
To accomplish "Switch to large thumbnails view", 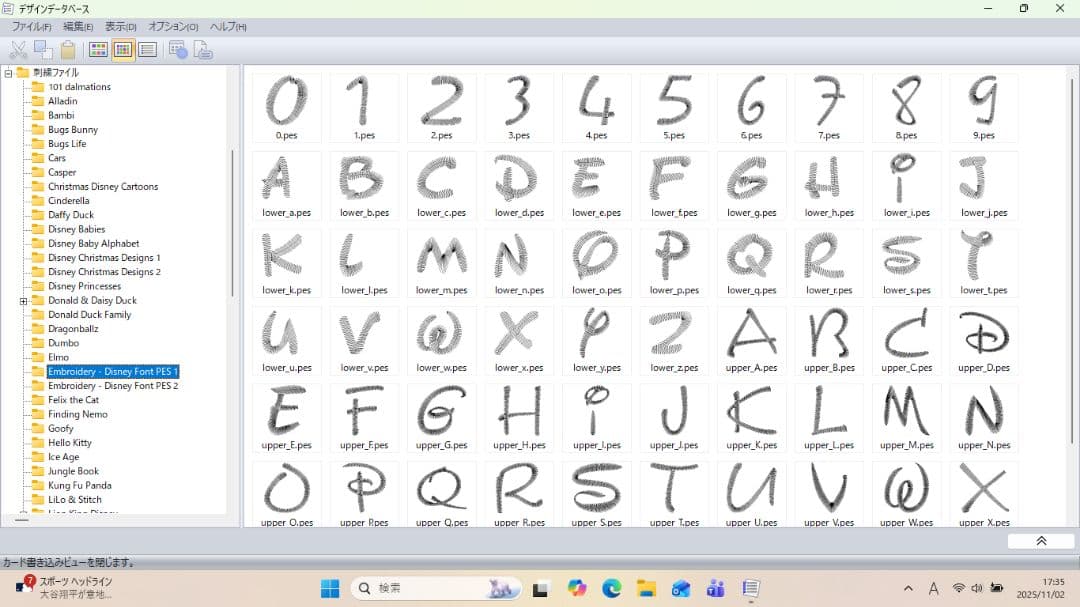I will tap(98, 50).
